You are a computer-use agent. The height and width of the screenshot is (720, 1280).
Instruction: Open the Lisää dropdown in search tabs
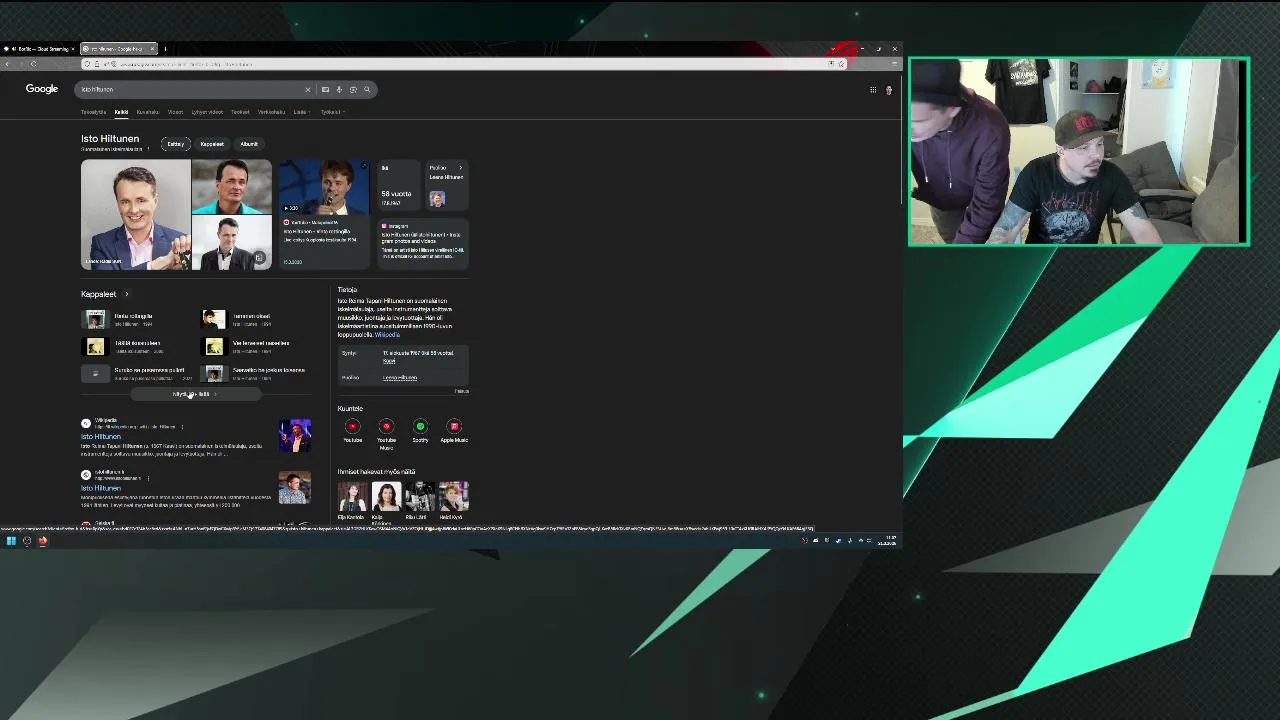coord(300,112)
